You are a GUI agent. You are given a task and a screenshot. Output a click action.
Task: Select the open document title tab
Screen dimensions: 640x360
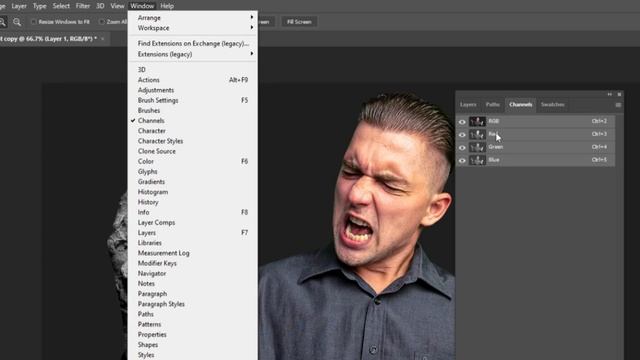pyautogui.click(x=49, y=39)
